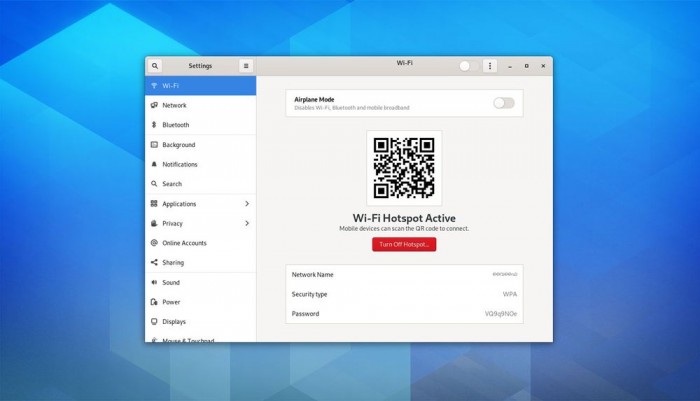
Task: Toggle the Airplane Mode switch
Action: click(504, 103)
